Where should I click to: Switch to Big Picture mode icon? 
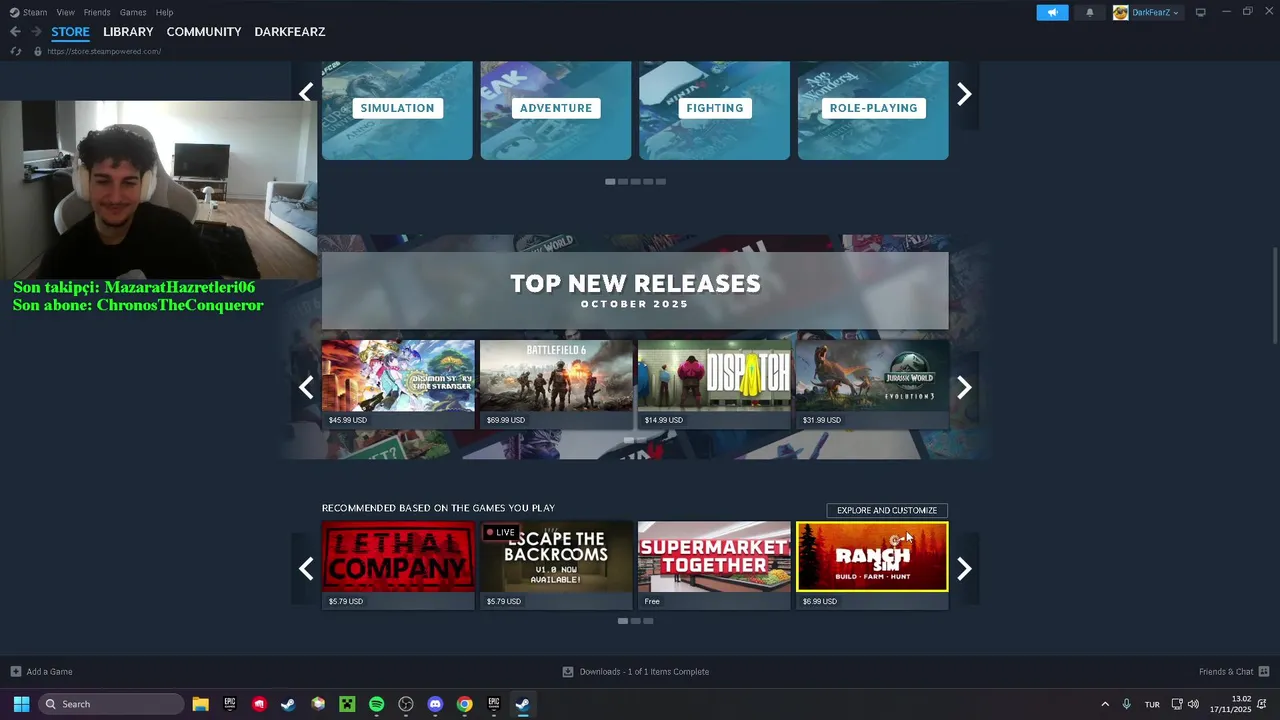coord(1201,12)
